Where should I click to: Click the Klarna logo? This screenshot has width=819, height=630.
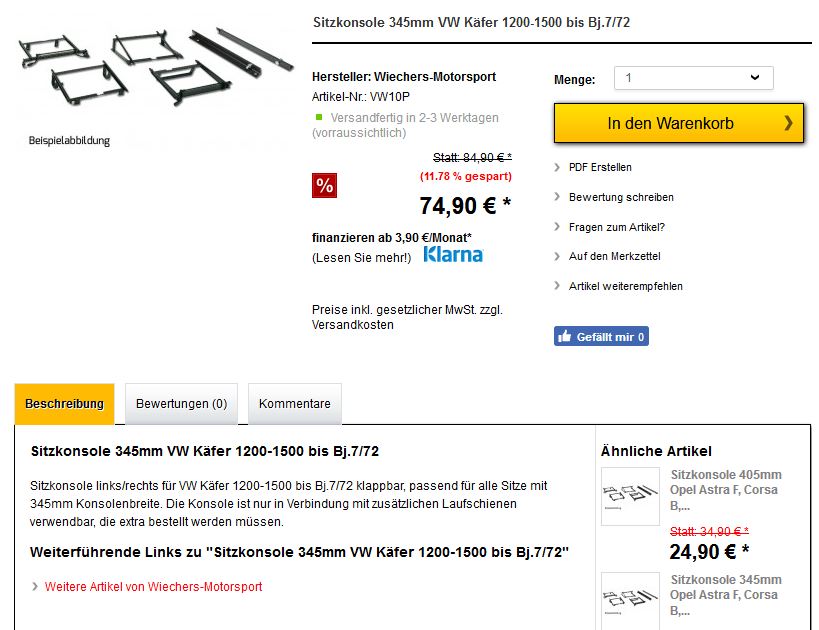[453, 255]
